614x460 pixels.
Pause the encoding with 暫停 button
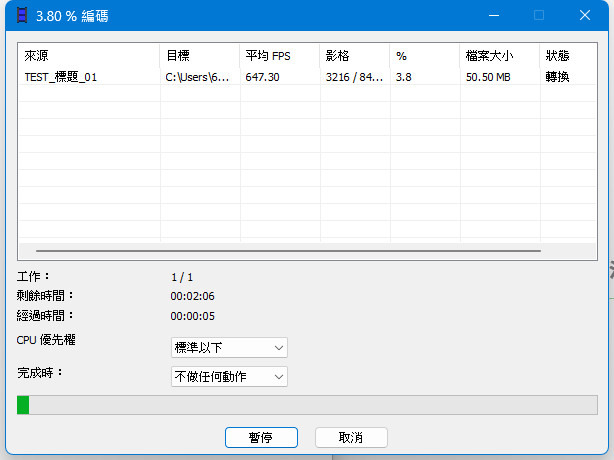tap(261, 437)
